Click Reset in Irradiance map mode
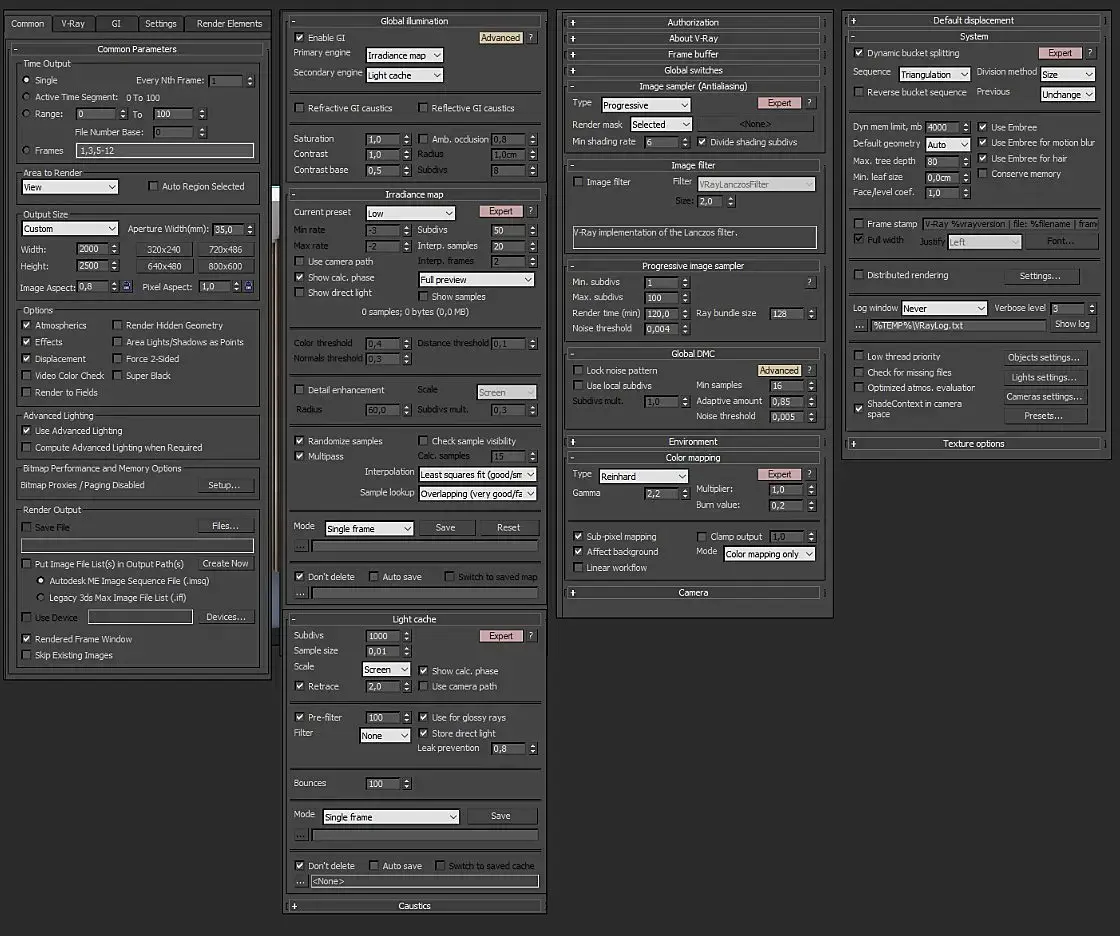This screenshot has height=936, width=1120. [x=509, y=528]
